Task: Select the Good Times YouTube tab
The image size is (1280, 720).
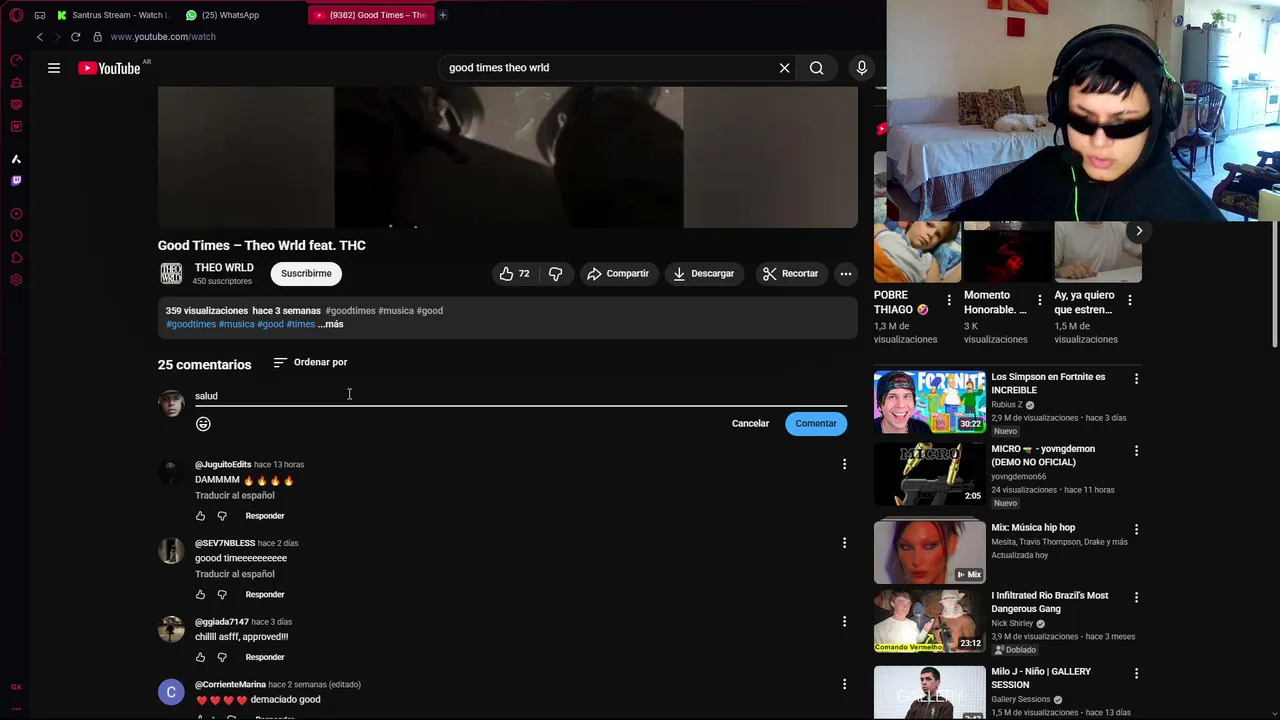Action: tap(371, 15)
